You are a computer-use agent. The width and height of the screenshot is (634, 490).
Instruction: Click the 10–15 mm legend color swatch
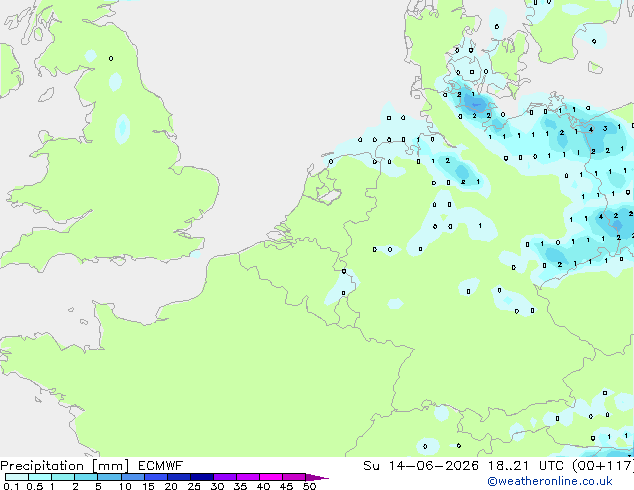133,477
